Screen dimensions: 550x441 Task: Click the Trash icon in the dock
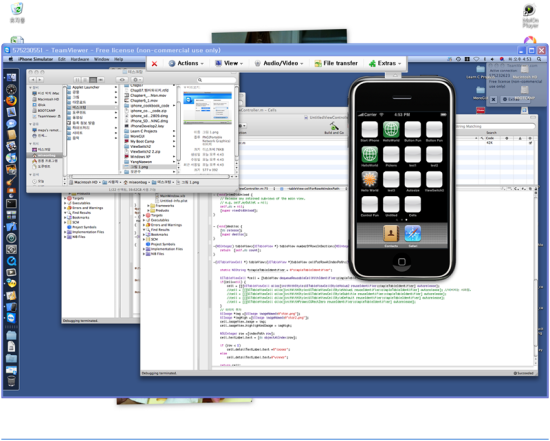[x=11, y=381]
